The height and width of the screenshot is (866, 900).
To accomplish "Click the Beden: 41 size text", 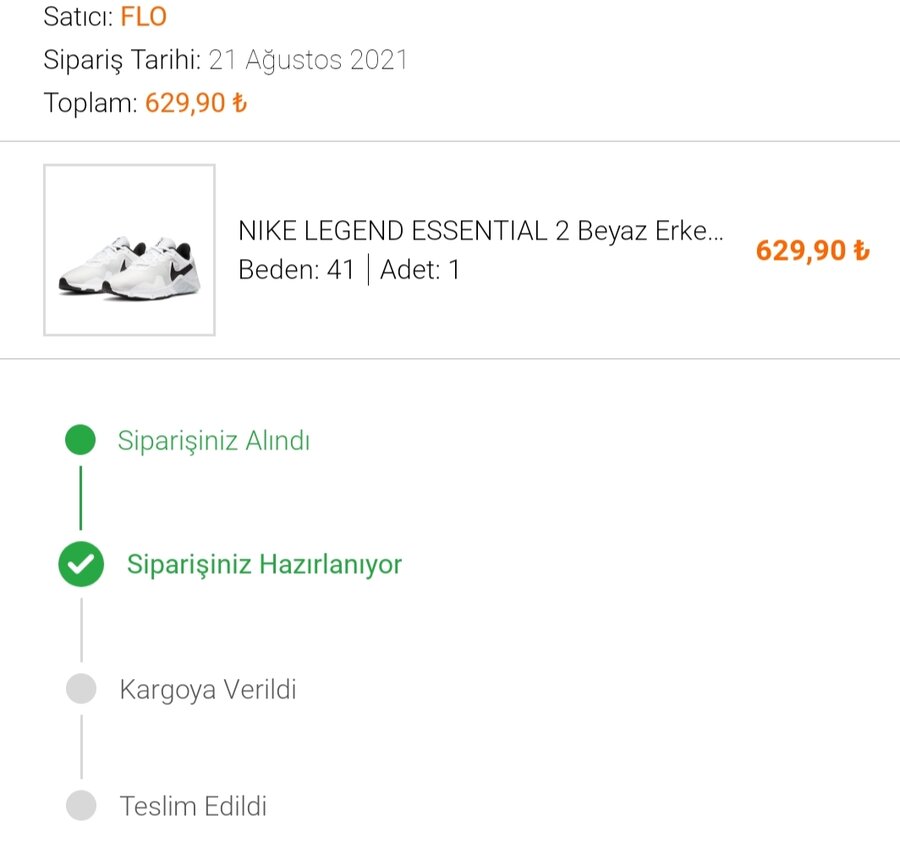I will 296,270.
